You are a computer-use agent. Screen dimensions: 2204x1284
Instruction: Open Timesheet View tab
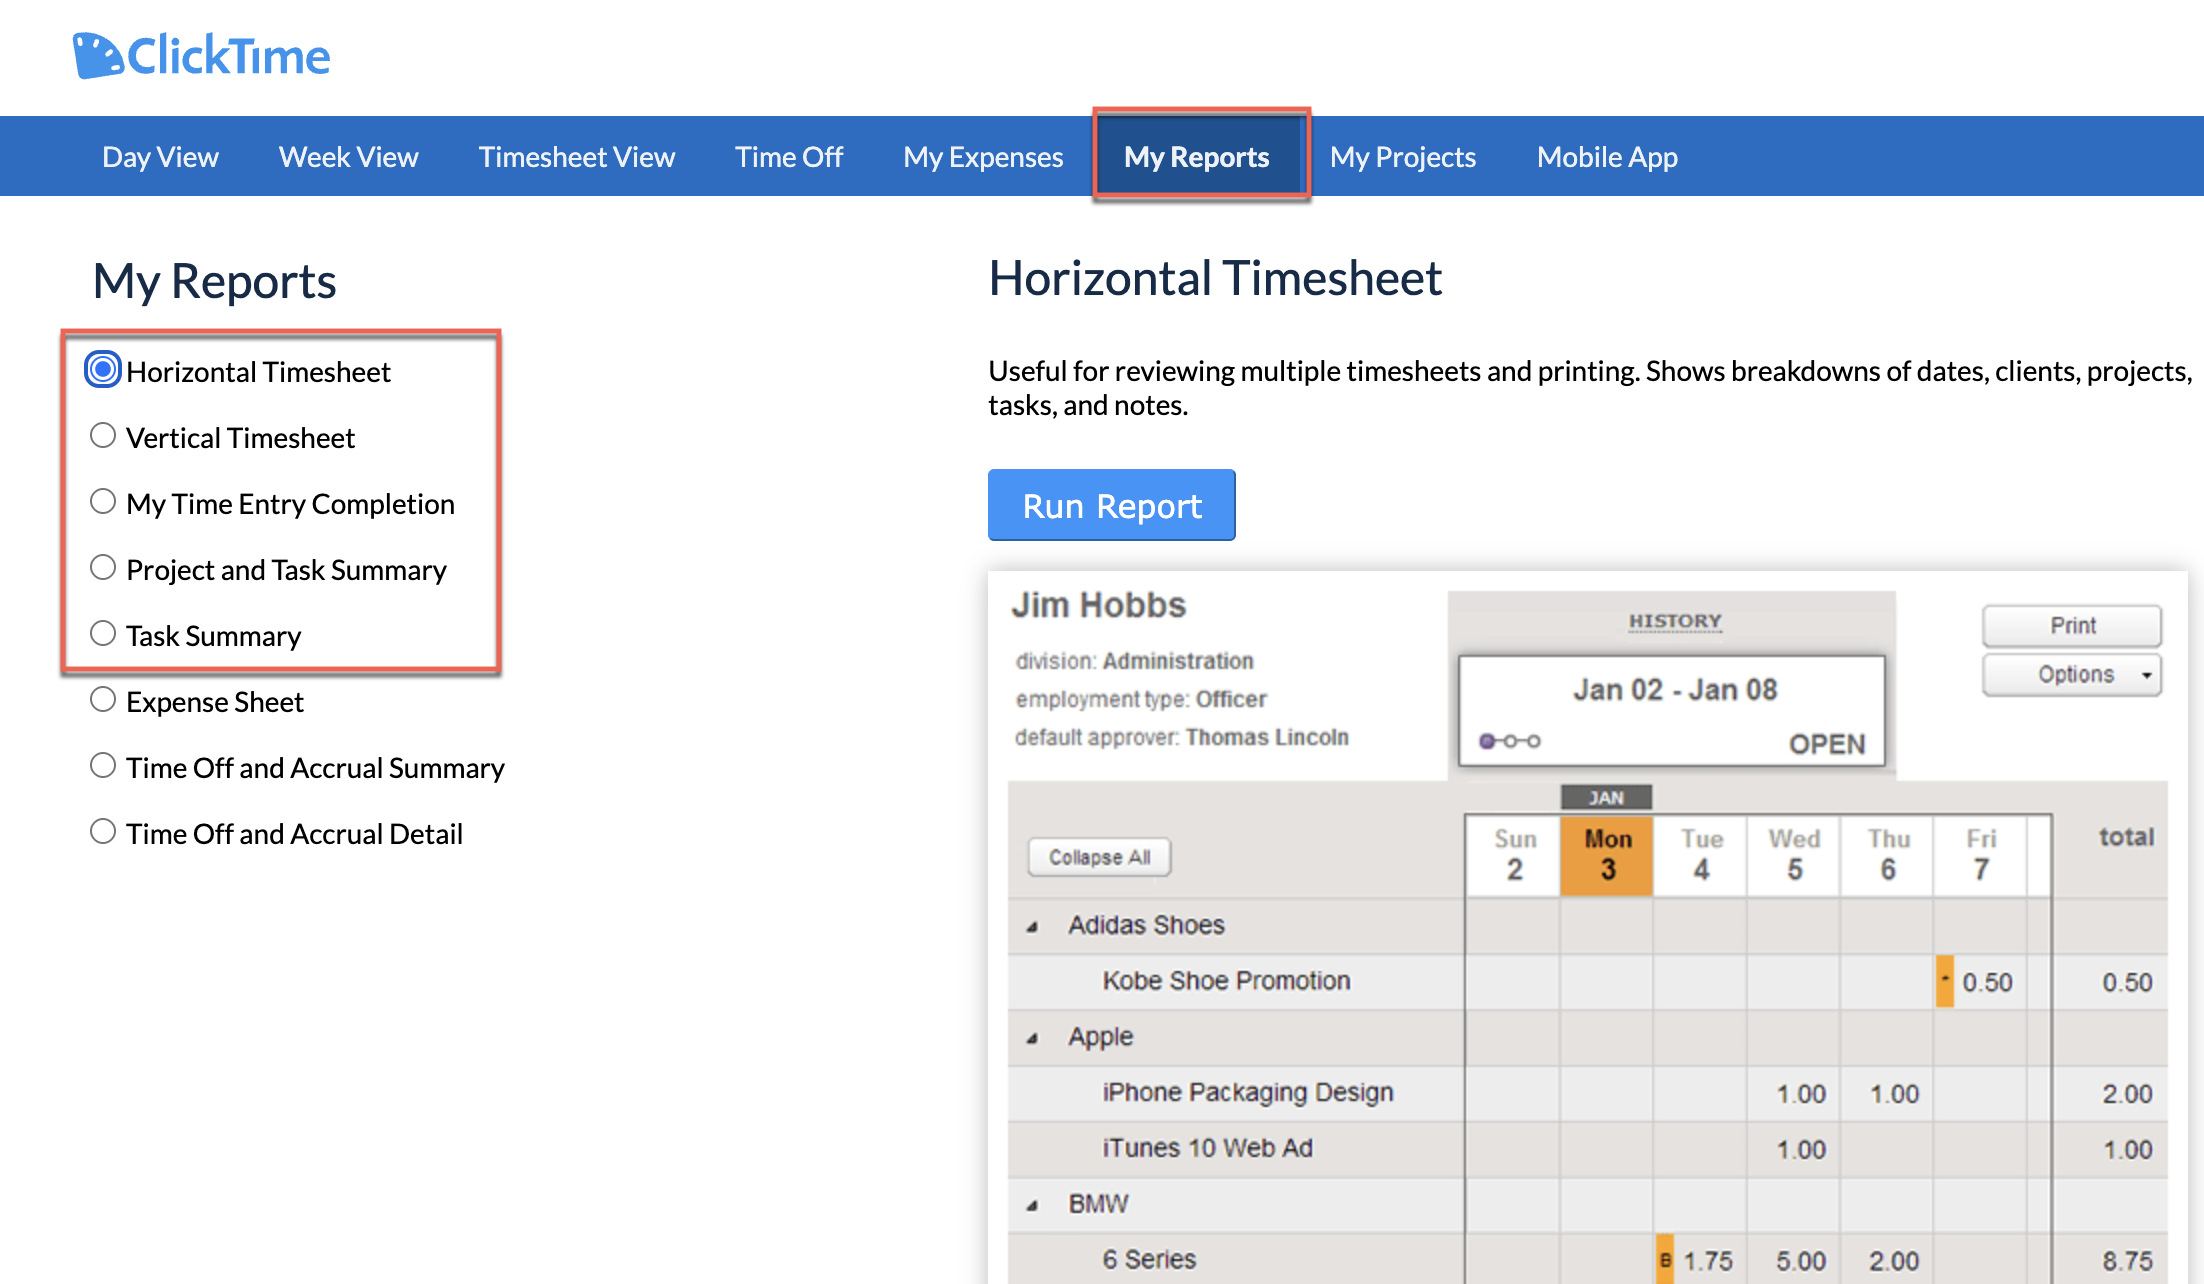(577, 157)
